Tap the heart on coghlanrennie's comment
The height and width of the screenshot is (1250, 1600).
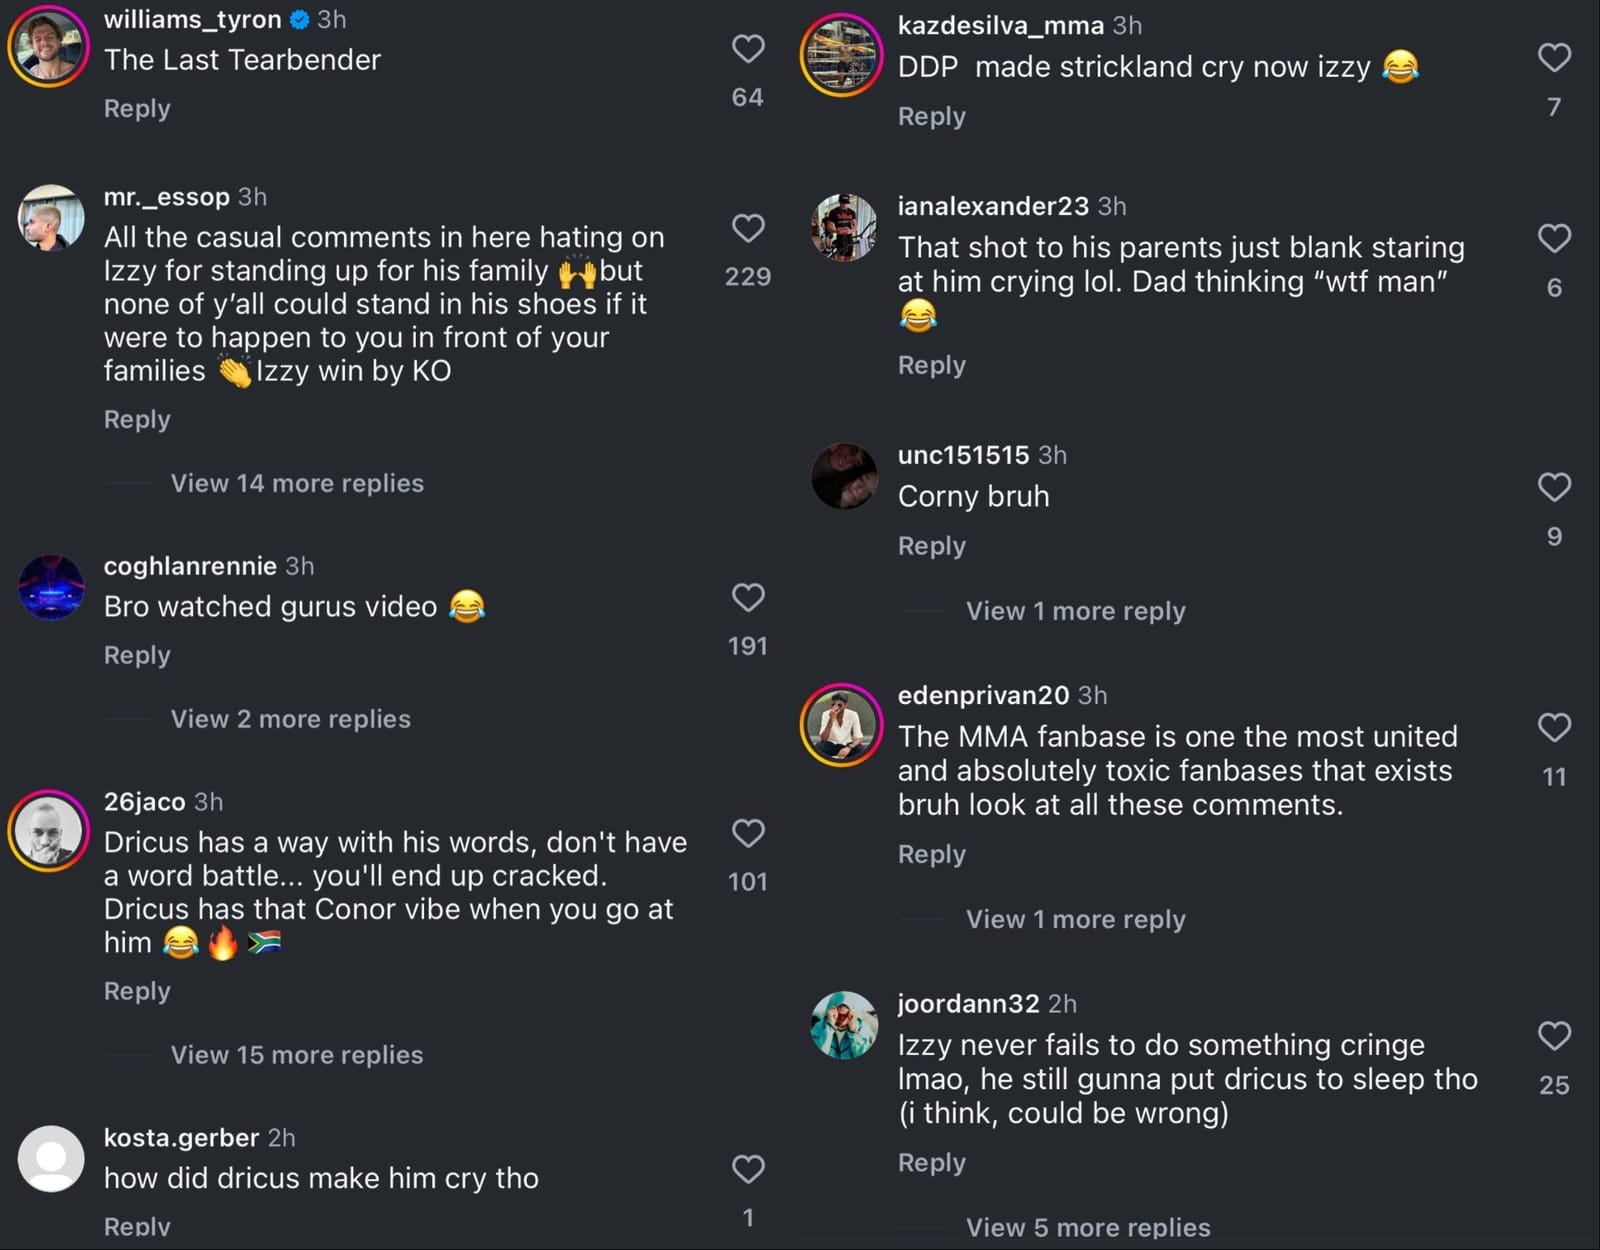click(748, 597)
